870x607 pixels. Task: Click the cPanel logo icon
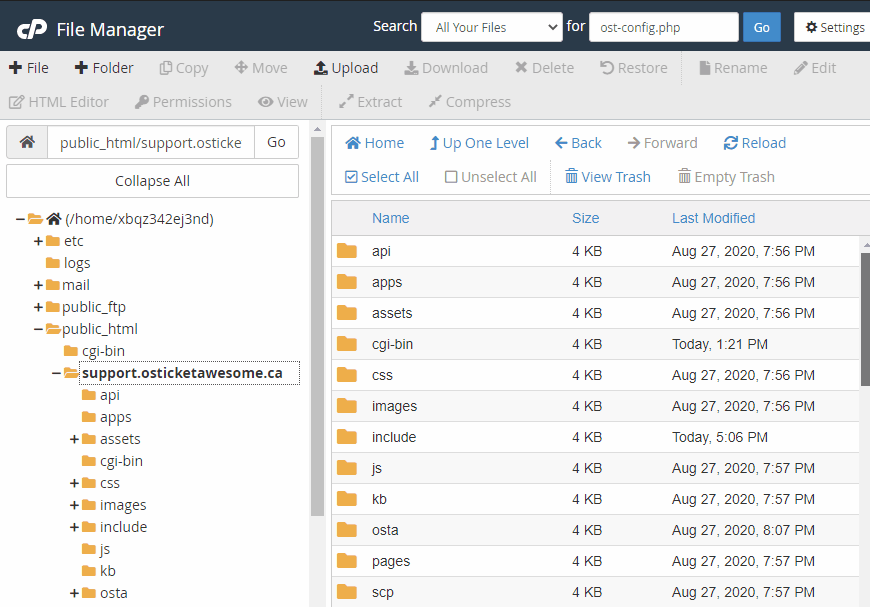pyautogui.click(x=32, y=29)
